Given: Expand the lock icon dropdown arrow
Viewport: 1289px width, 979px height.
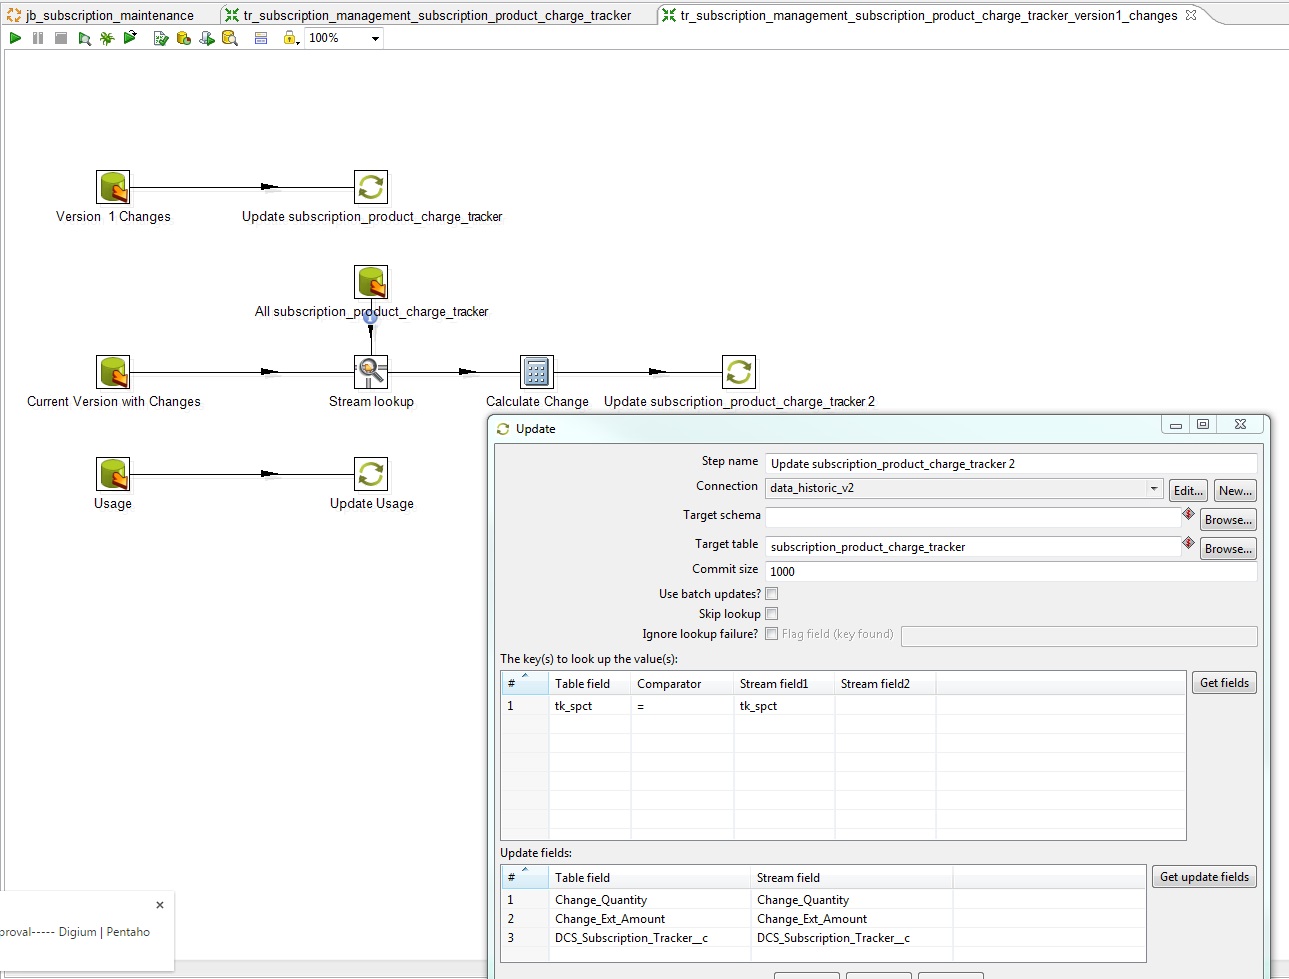Looking at the screenshot, I should [x=298, y=41].
